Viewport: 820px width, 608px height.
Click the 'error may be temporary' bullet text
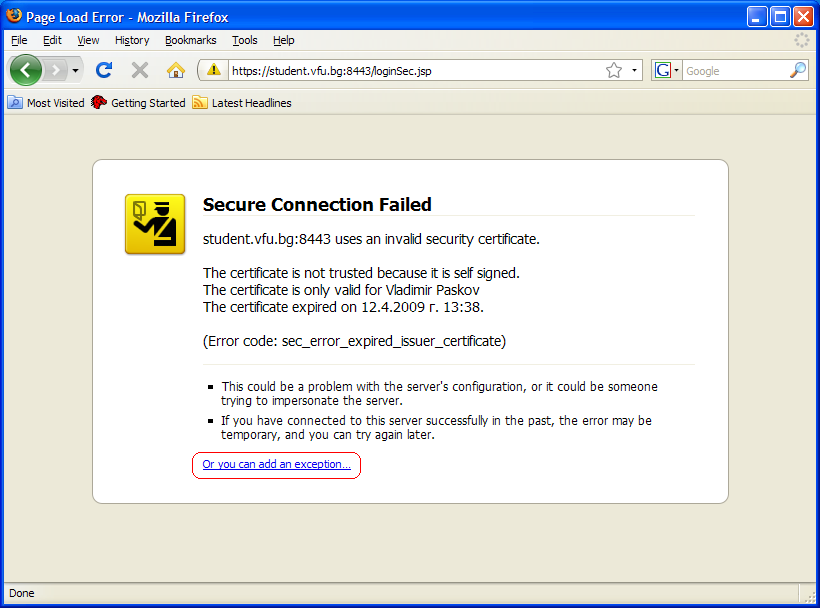coord(436,428)
